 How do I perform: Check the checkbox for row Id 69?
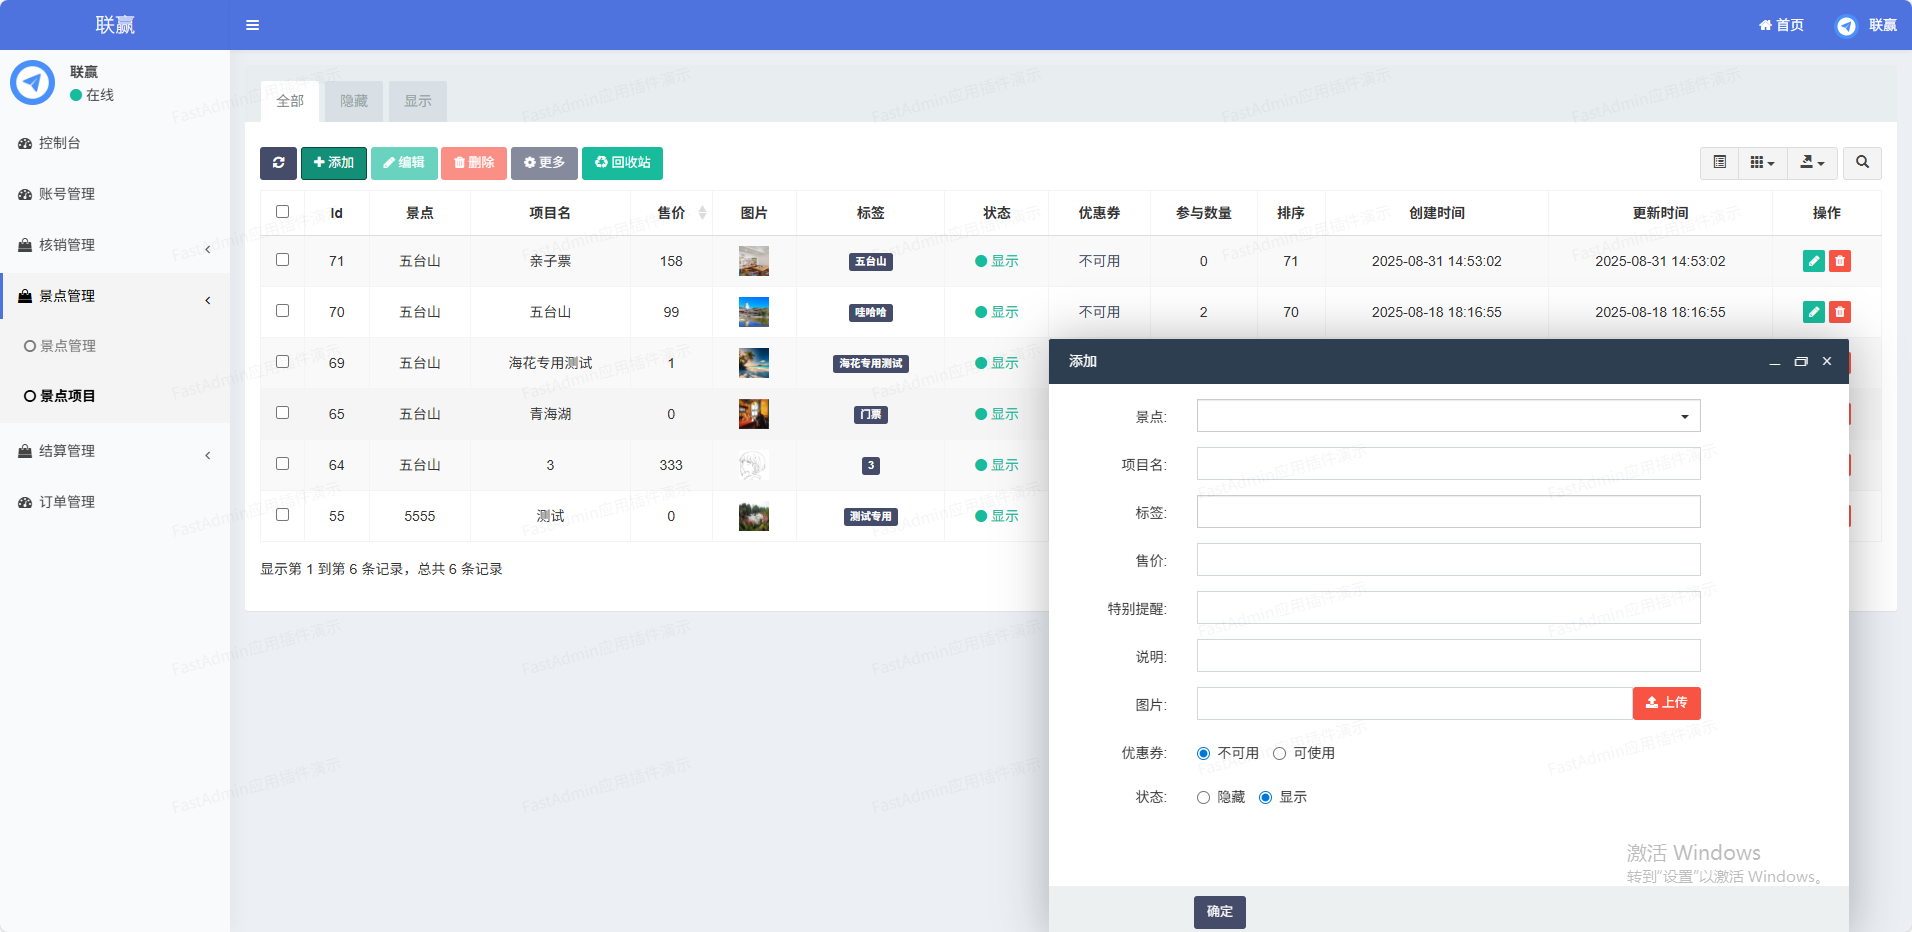coord(282,362)
